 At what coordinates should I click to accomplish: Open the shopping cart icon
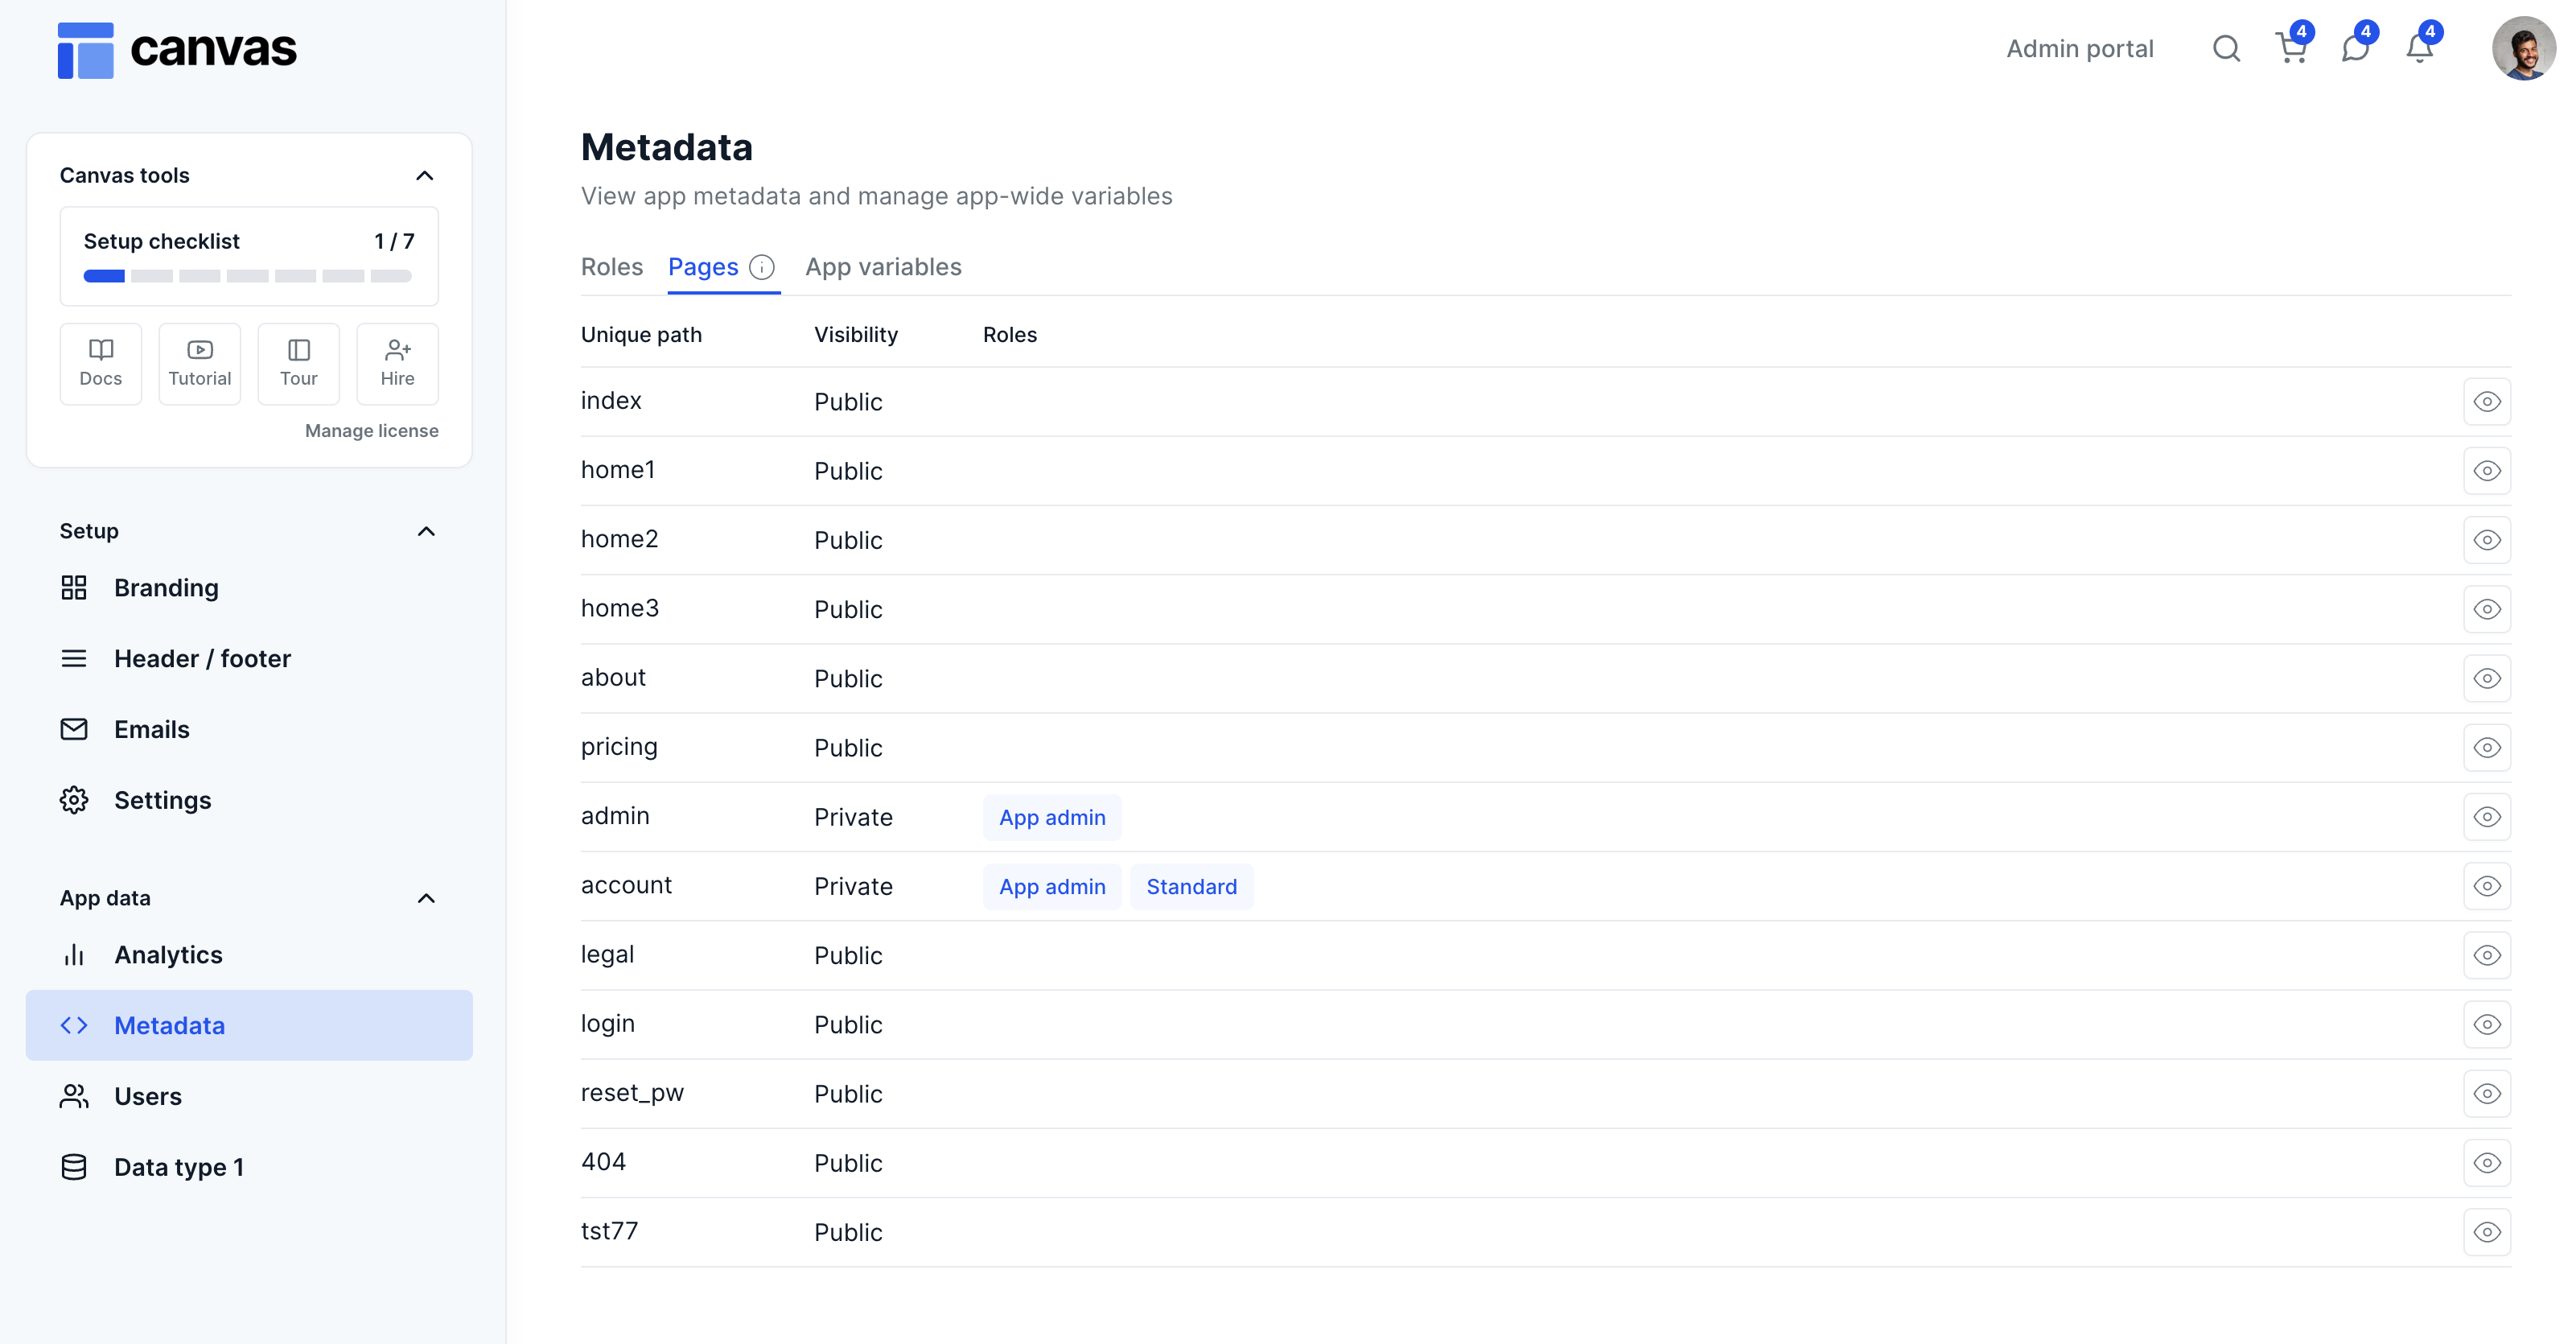coord(2290,48)
